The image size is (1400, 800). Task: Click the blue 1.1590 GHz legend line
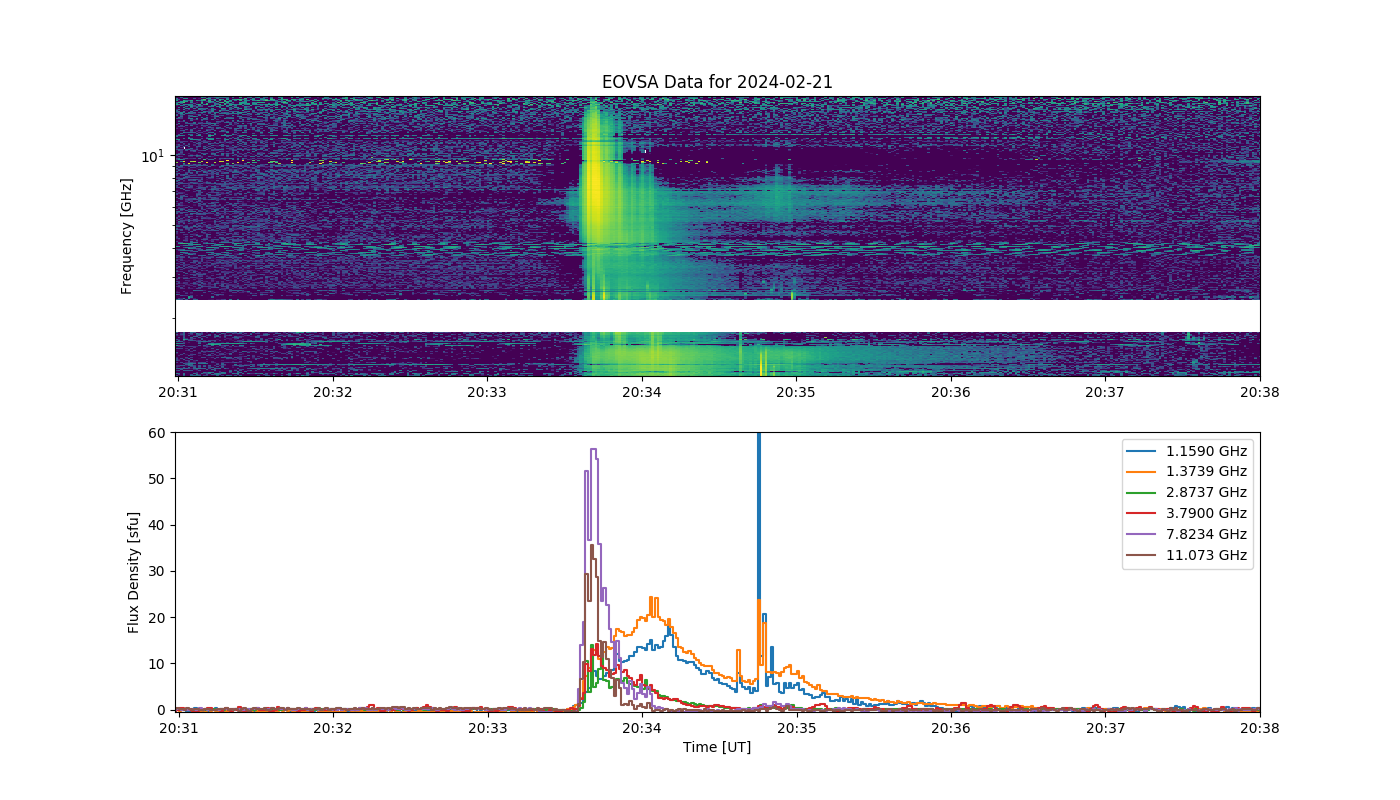(1142, 451)
